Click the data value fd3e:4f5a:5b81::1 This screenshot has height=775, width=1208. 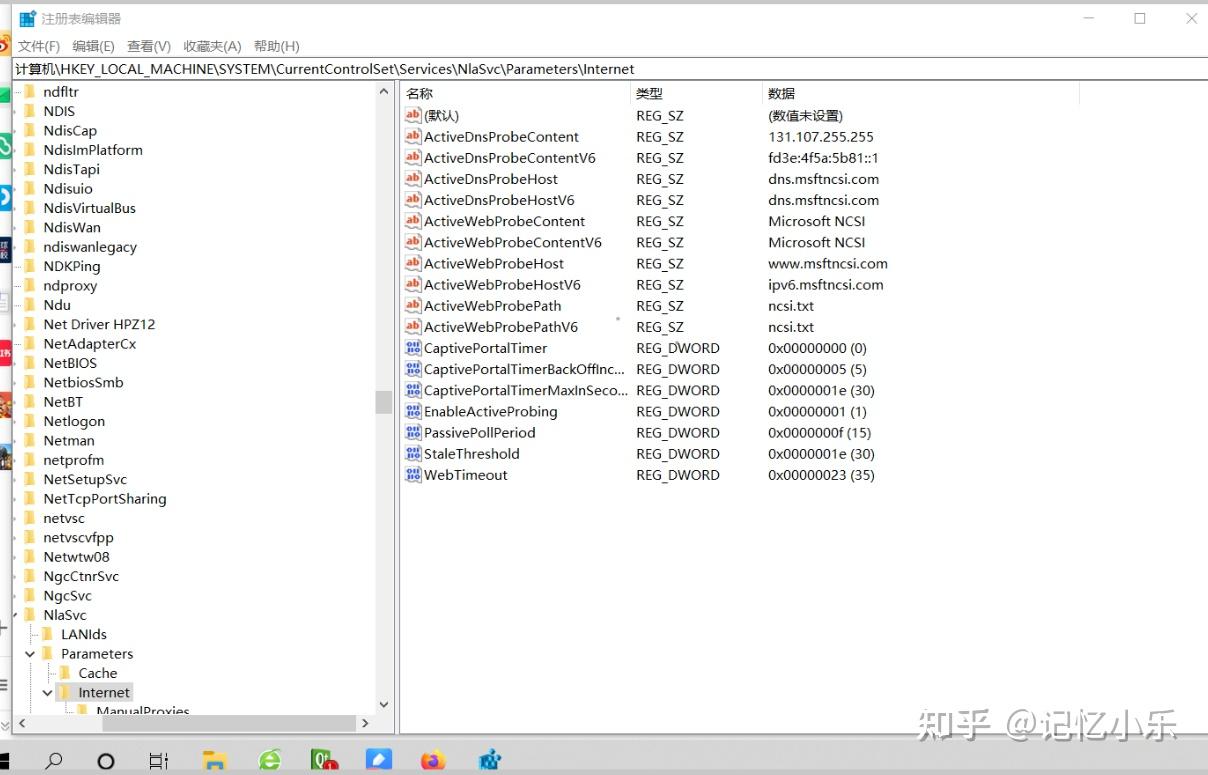[823, 157]
